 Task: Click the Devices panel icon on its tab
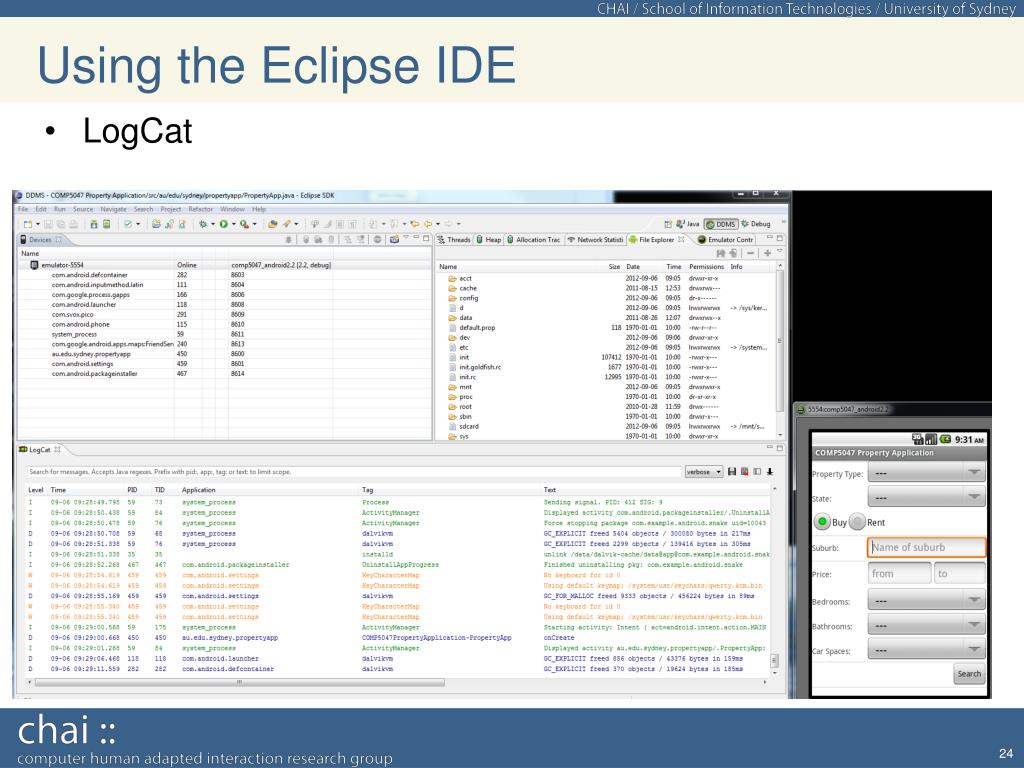24,240
